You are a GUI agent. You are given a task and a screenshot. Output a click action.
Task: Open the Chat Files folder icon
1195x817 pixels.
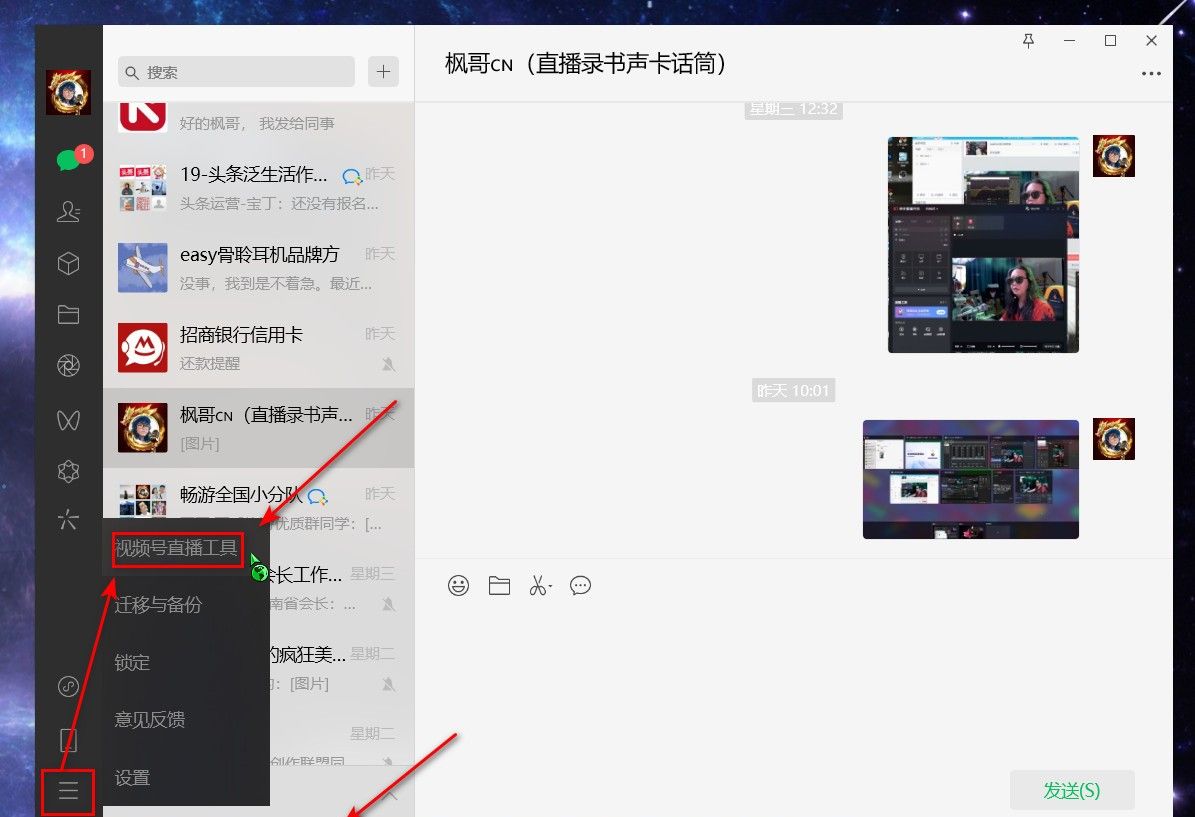pyautogui.click(x=68, y=314)
